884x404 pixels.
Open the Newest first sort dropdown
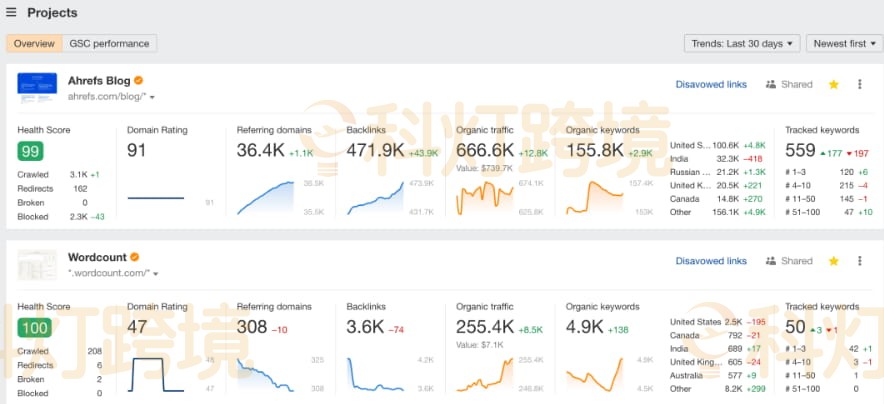(x=844, y=43)
